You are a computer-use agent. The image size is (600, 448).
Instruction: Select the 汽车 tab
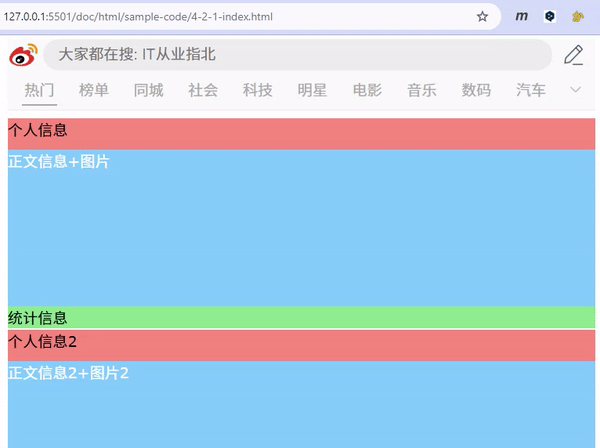[531, 90]
